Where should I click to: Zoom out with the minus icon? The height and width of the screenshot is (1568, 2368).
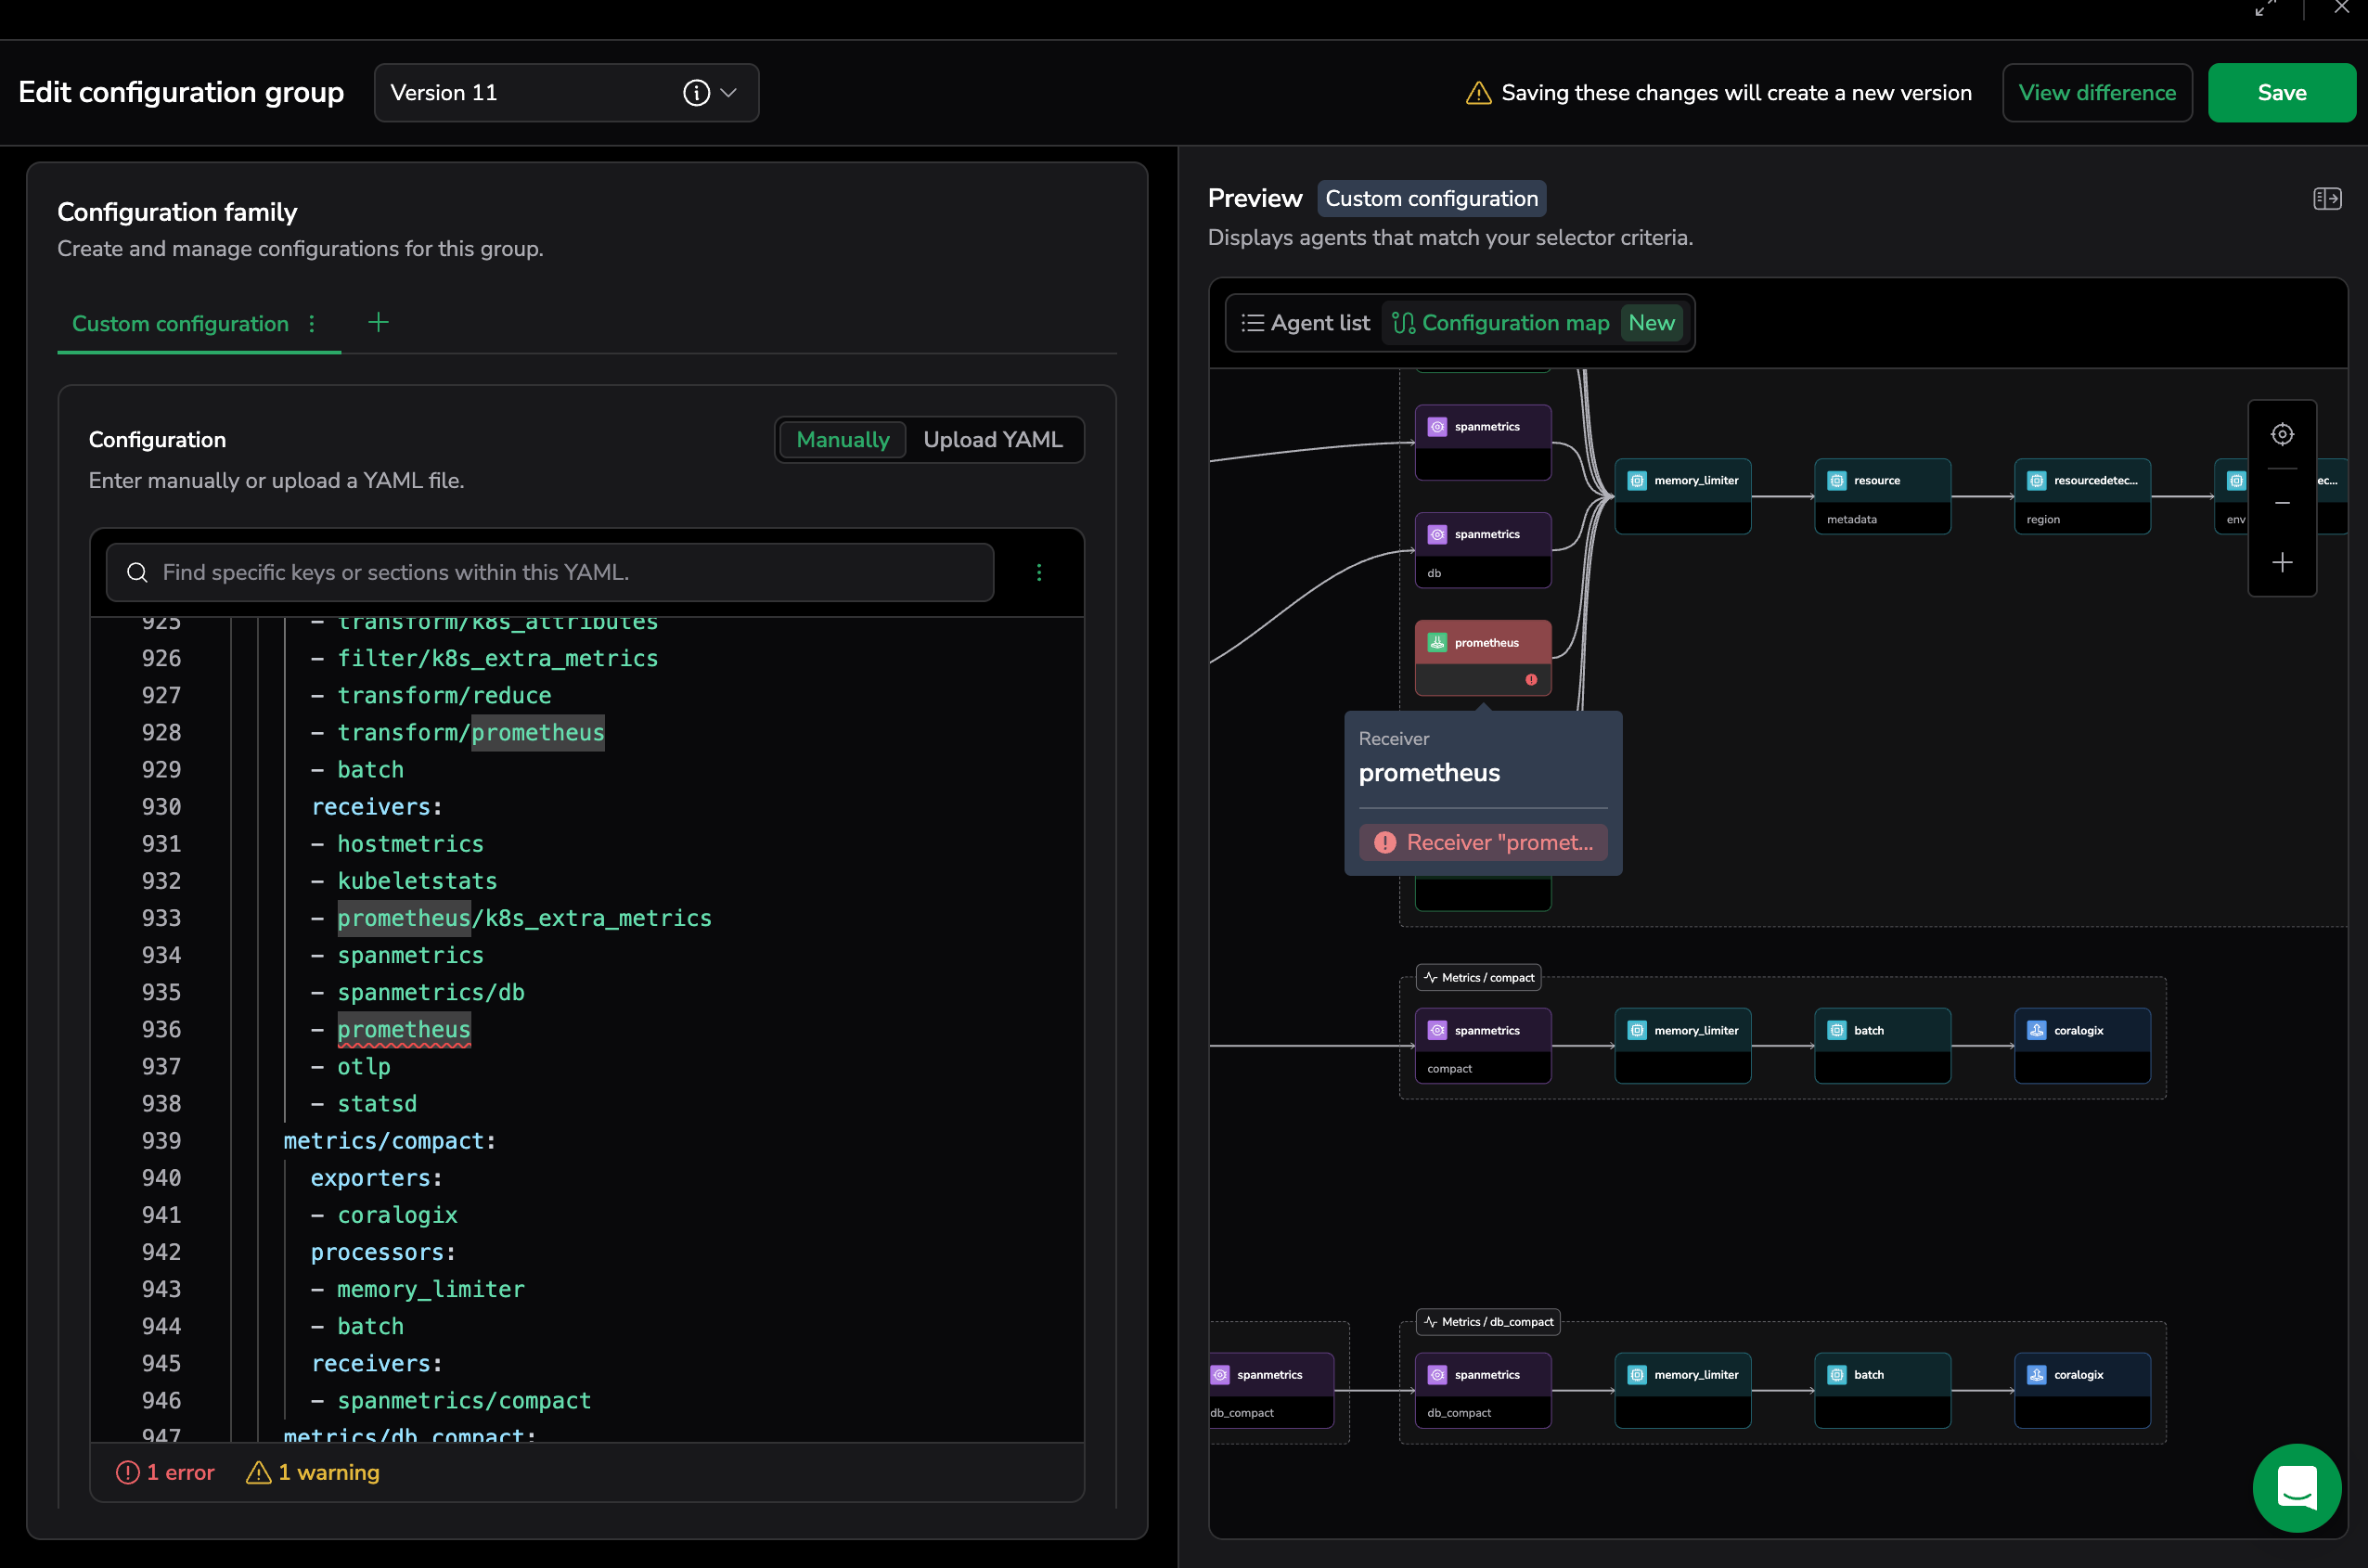click(x=2281, y=503)
